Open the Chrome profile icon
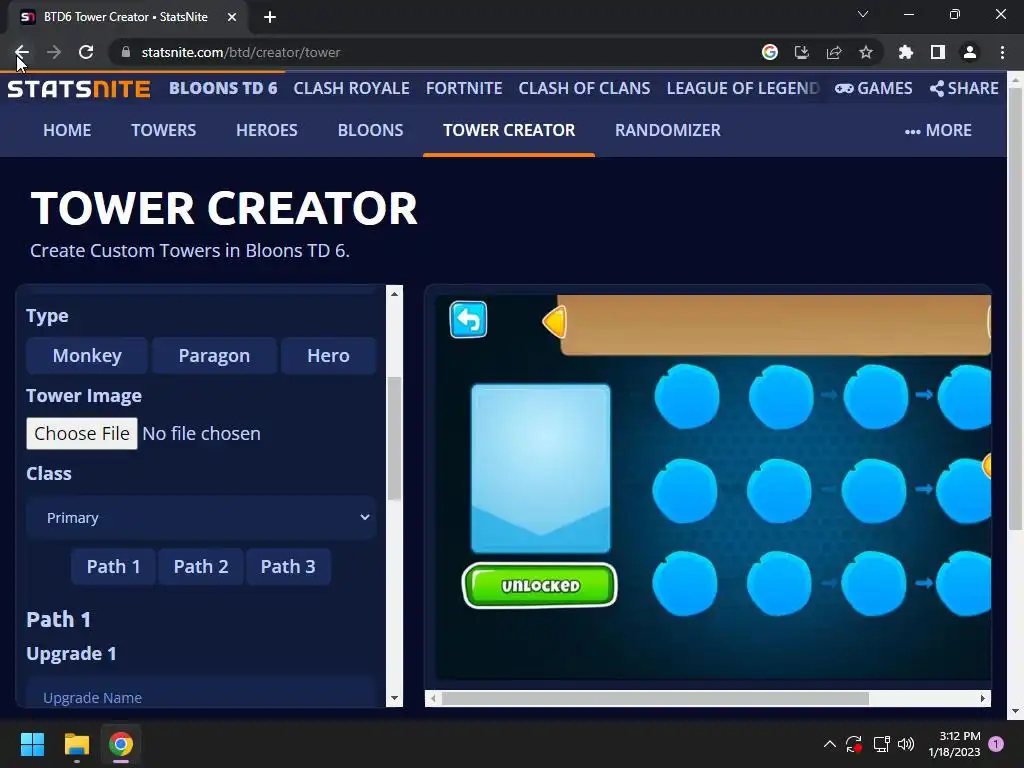This screenshot has width=1024, height=768. pos(970,52)
